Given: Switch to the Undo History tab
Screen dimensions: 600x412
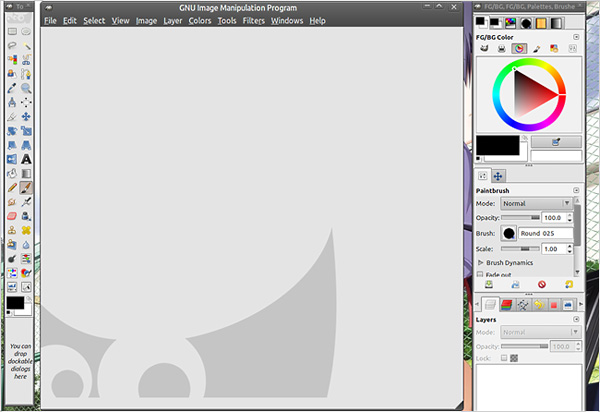Looking at the screenshot, I should (x=539, y=305).
